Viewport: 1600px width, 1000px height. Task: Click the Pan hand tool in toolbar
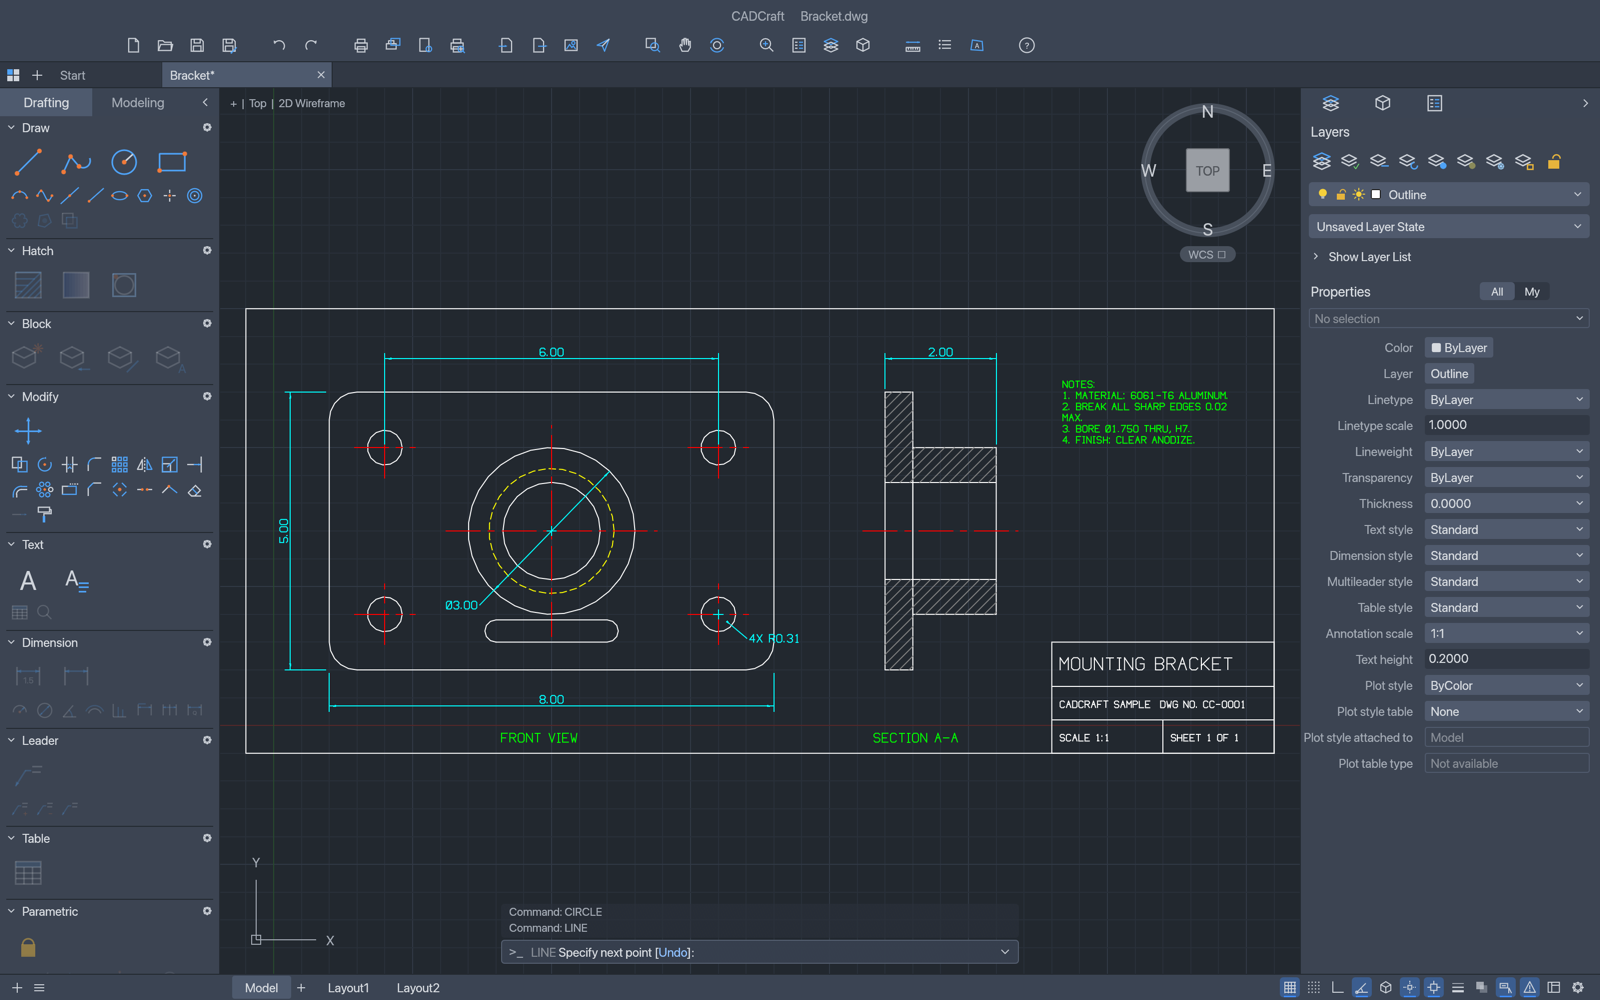(x=685, y=45)
